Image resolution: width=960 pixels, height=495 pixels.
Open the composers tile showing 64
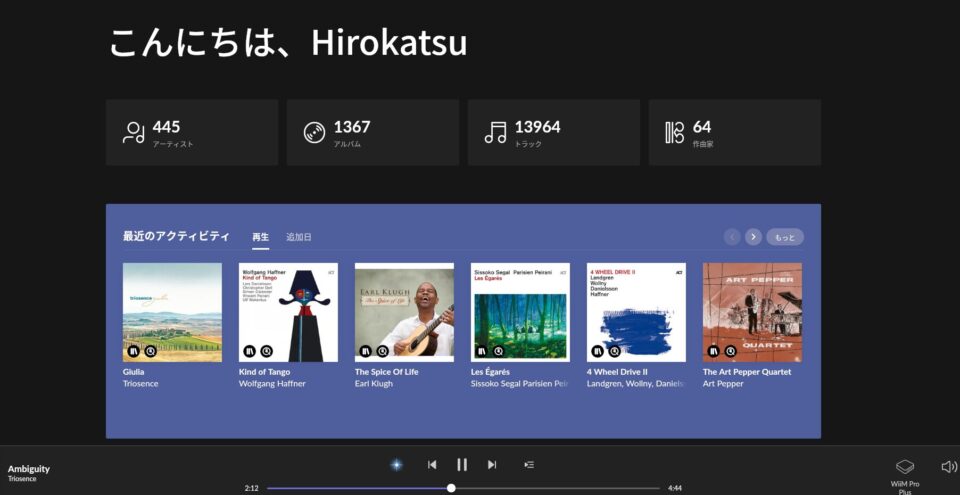pyautogui.click(x=735, y=132)
